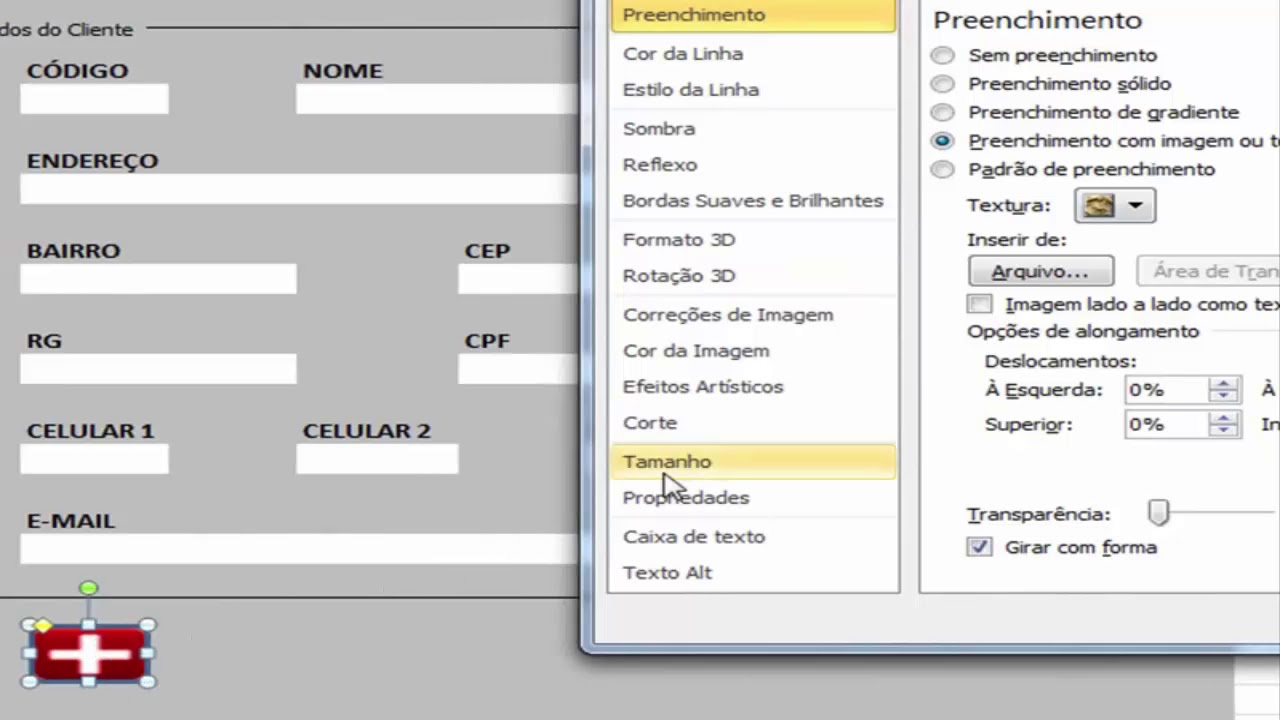Choose Preenchimento sólido option
The width and height of the screenshot is (1280, 720).
pyautogui.click(x=942, y=84)
